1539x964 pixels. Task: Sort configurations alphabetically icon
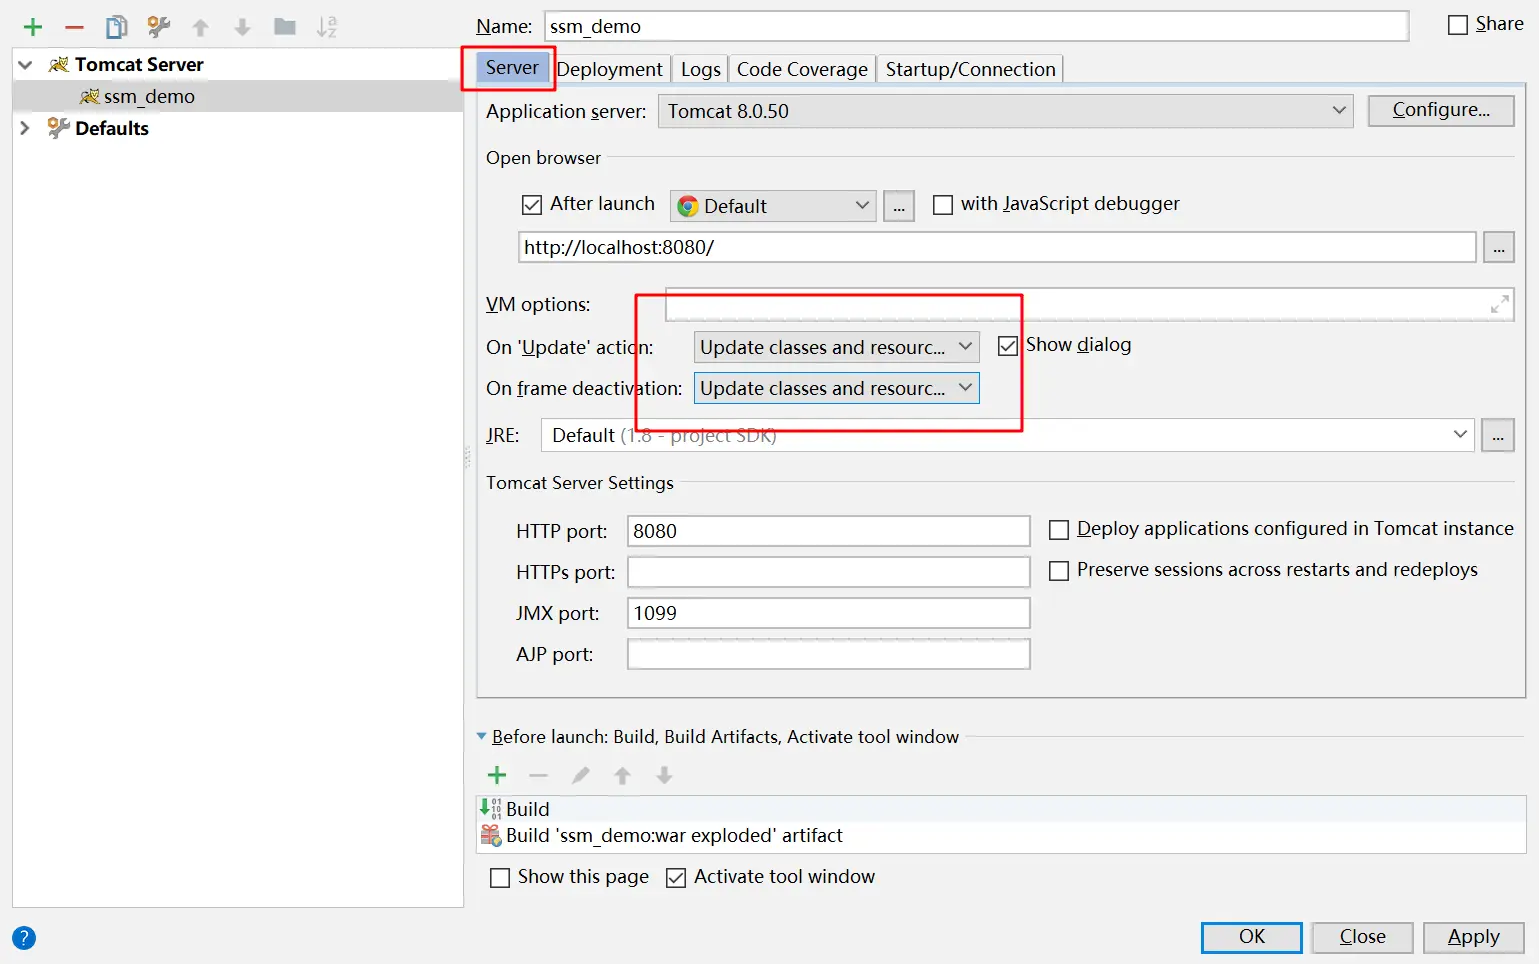(x=327, y=27)
